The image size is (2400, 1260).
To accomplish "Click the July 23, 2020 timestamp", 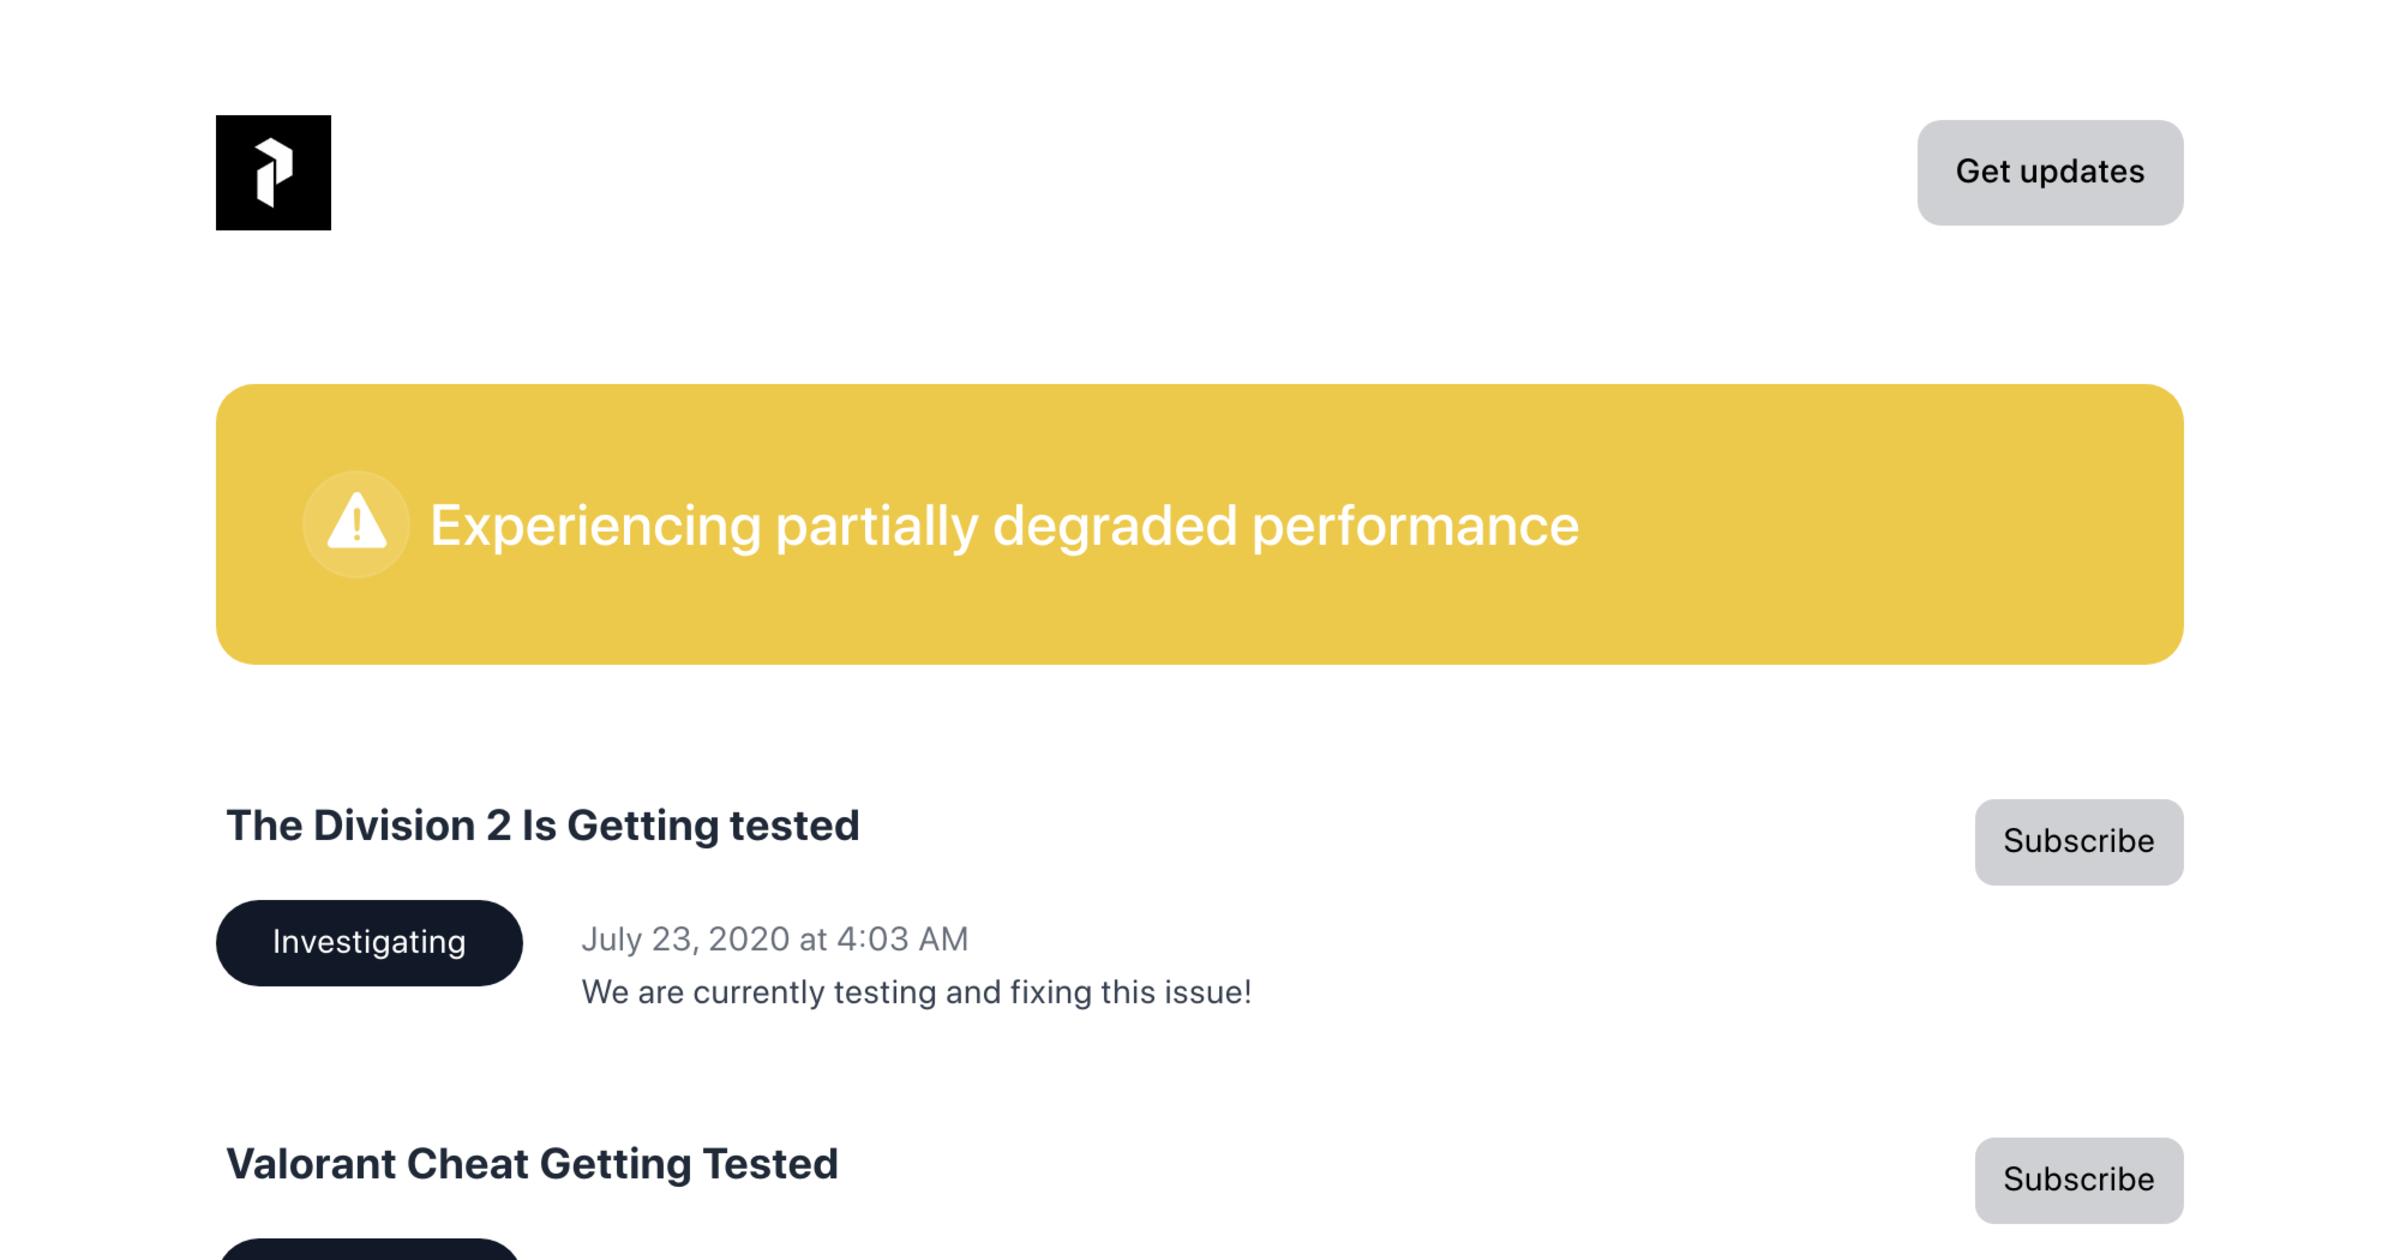I will (774, 939).
